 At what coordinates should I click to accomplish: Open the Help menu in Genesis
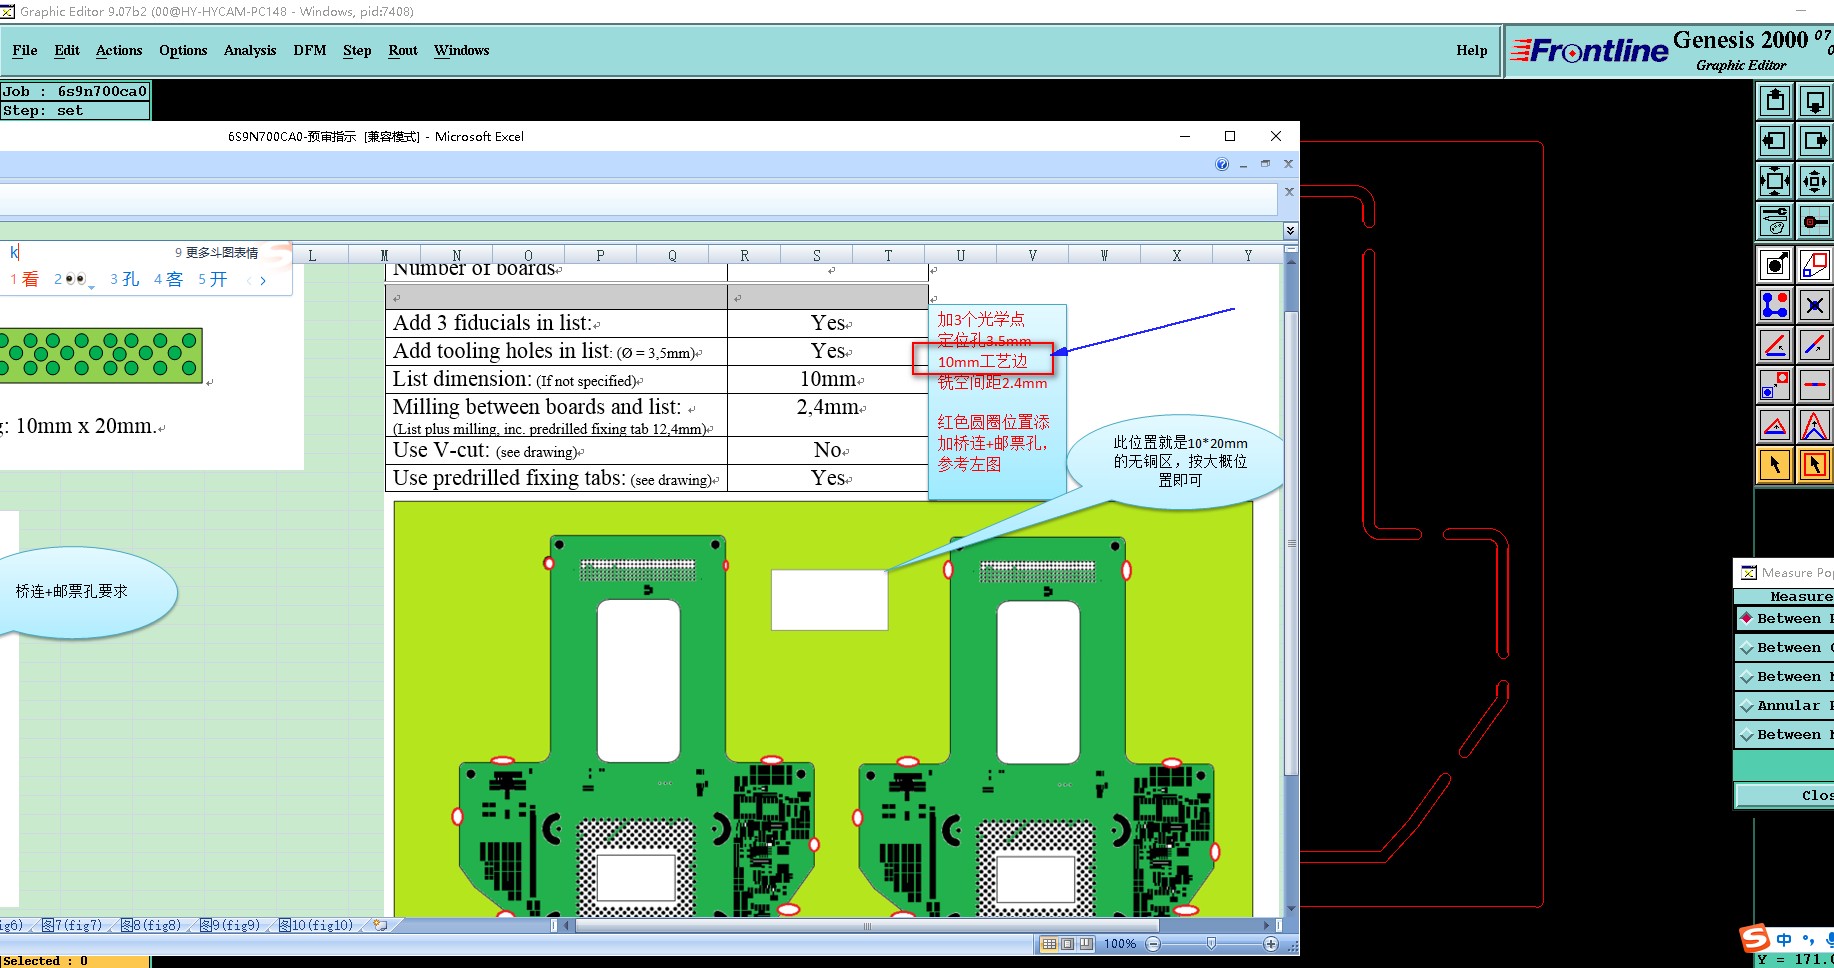click(1472, 50)
